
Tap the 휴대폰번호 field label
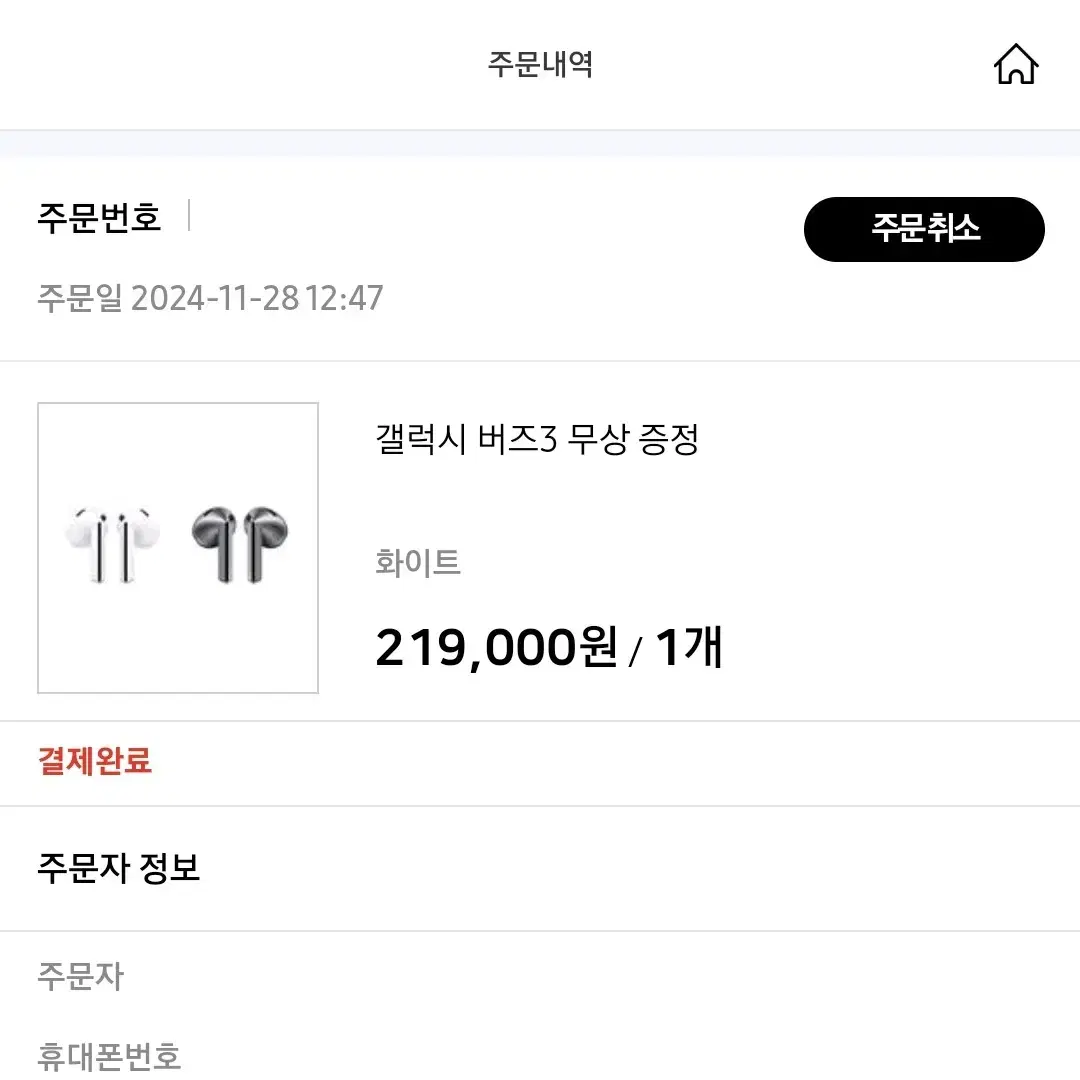pos(109,1057)
